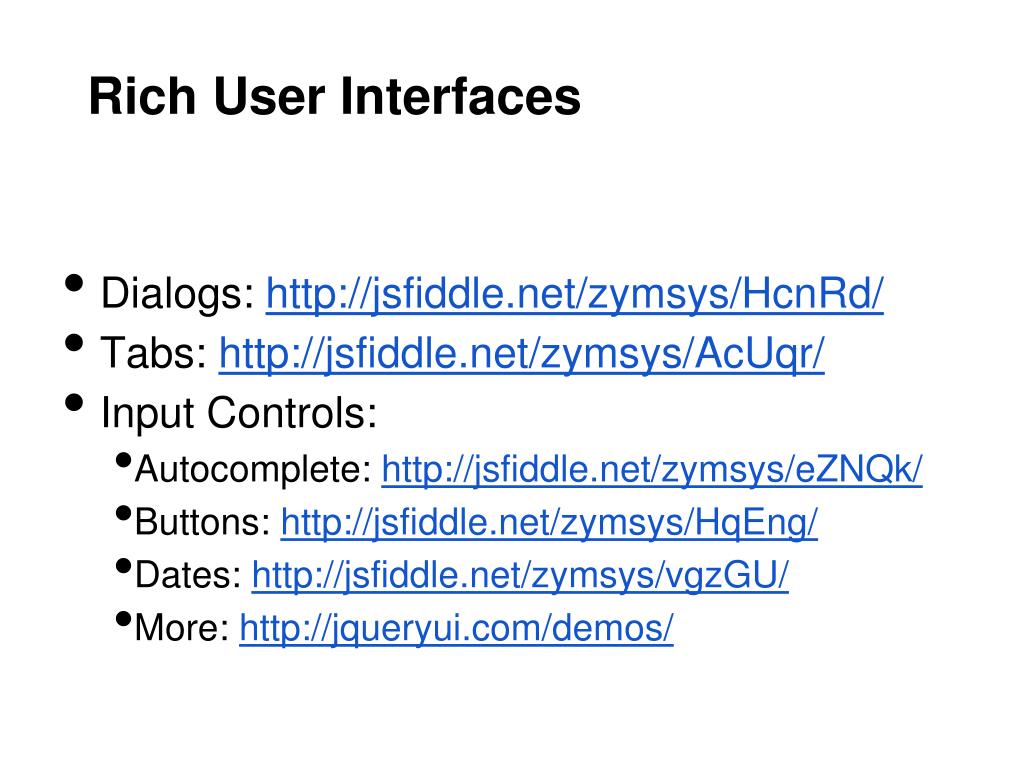The height and width of the screenshot is (768, 1024).
Task: Open the Dates vgzGU jsfiddle link
Action: coord(520,575)
